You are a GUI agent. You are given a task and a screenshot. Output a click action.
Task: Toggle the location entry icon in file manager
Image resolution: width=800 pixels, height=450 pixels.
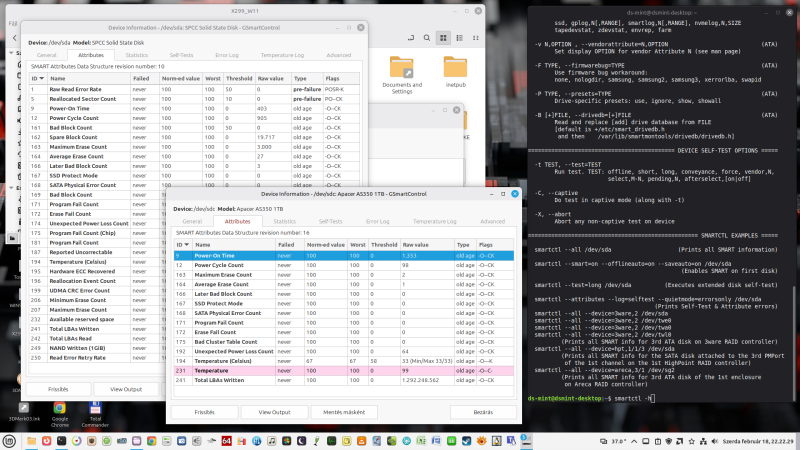click(411, 38)
